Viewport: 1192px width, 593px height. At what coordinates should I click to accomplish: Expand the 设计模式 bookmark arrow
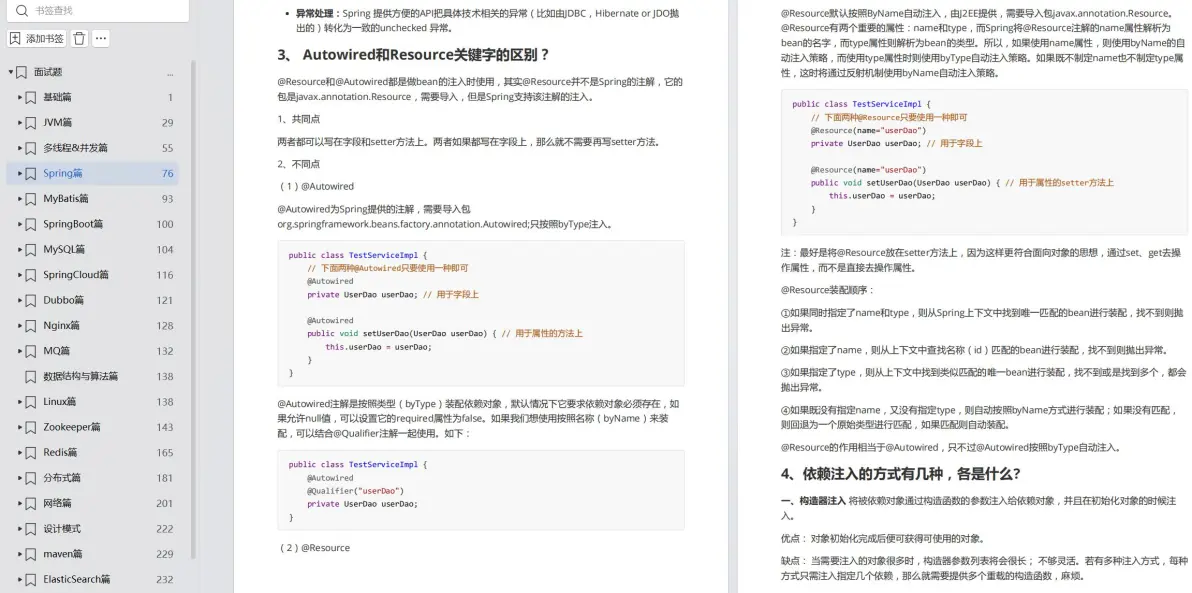[x=20, y=528]
